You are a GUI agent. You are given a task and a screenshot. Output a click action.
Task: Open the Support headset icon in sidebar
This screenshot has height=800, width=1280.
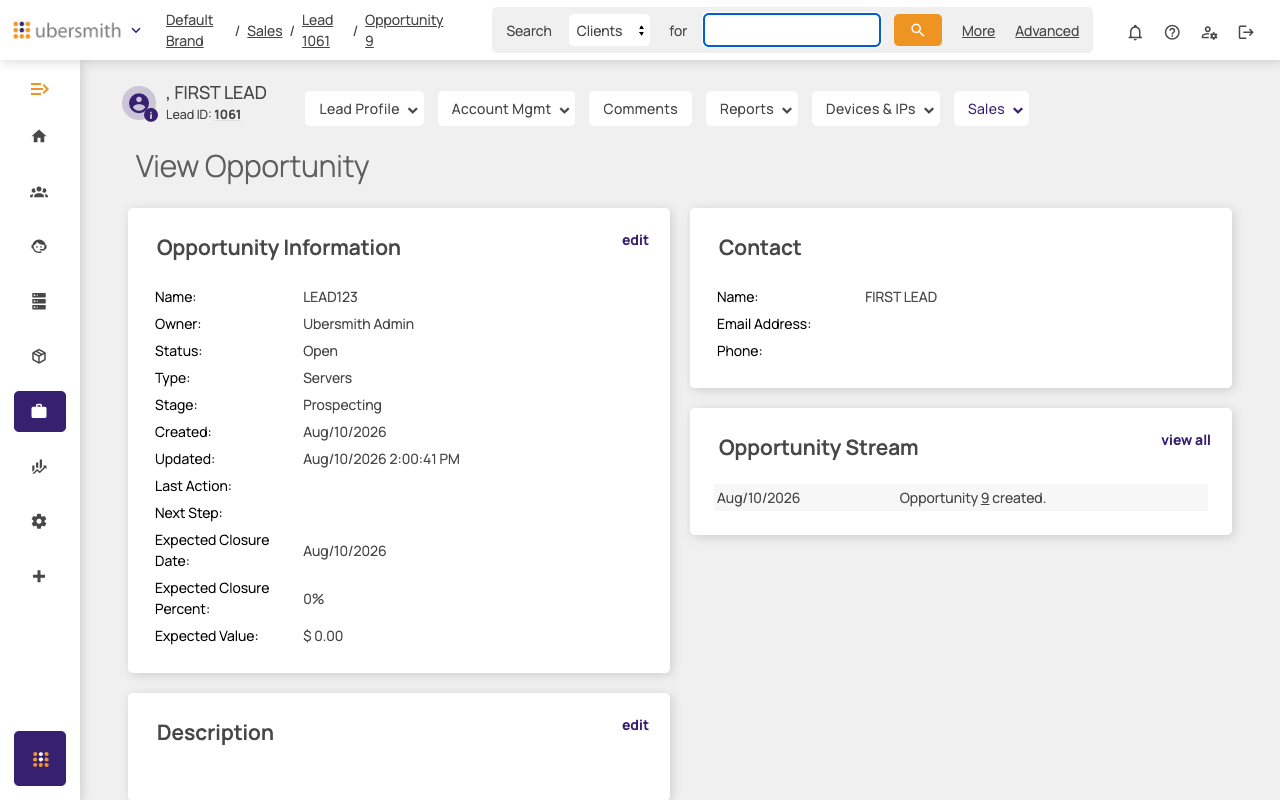39,246
